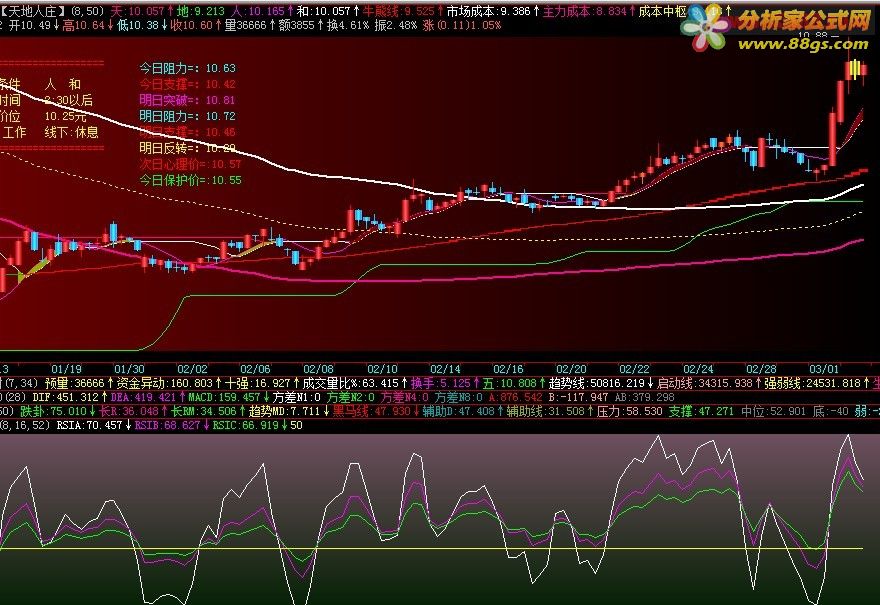Click the 线下:休息 text
The width and height of the screenshot is (880, 605).
tap(71, 132)
